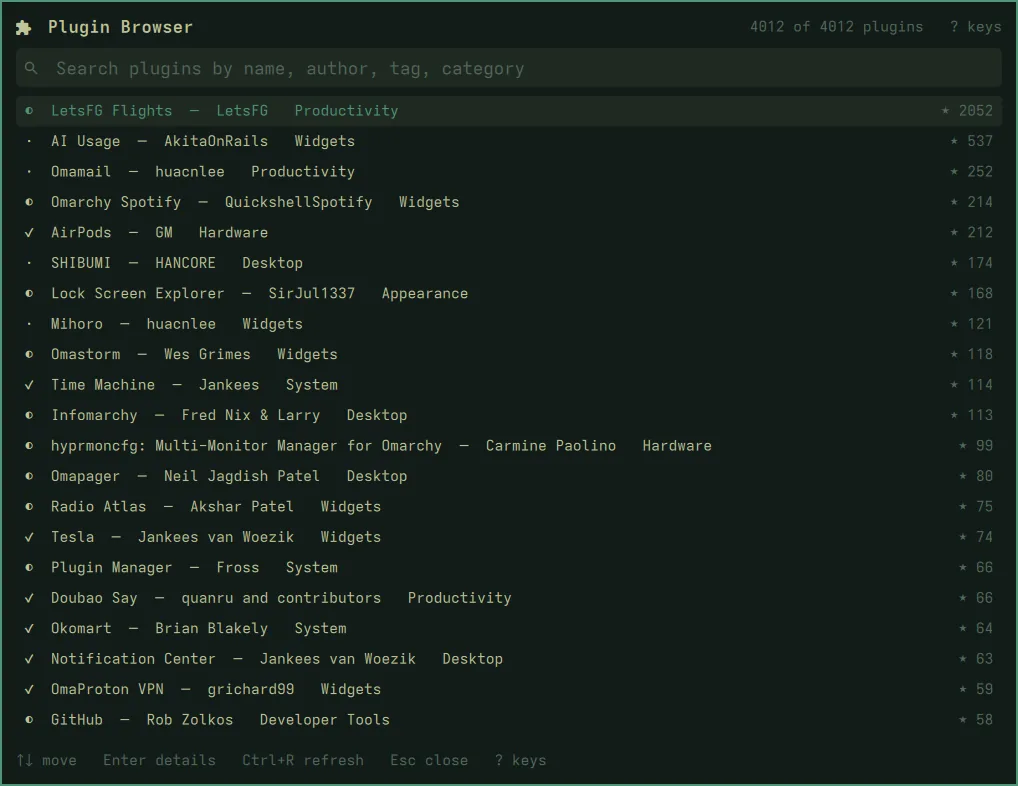1018x786 pixels.
Task: Select the Okomart plugin name
Action: 81,629
